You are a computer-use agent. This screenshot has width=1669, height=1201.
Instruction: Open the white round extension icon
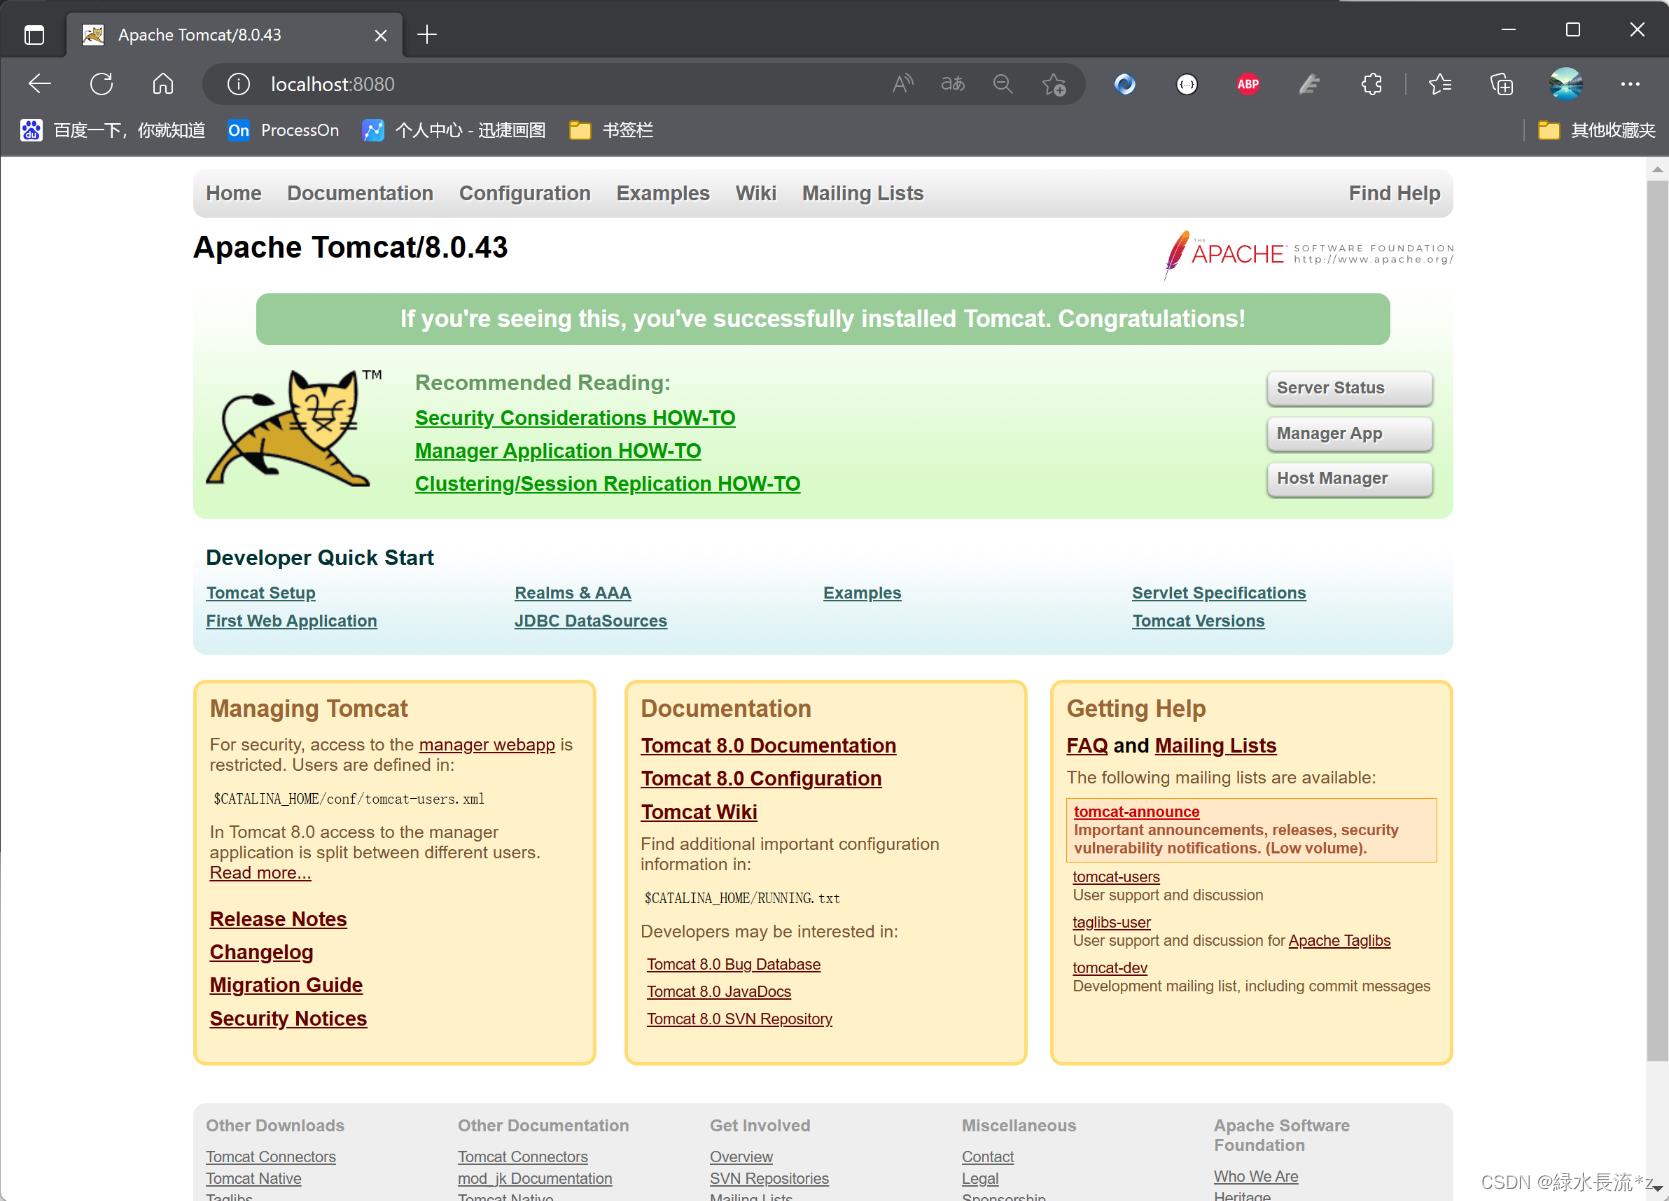pyautogui.click(x=1187, y=84)
